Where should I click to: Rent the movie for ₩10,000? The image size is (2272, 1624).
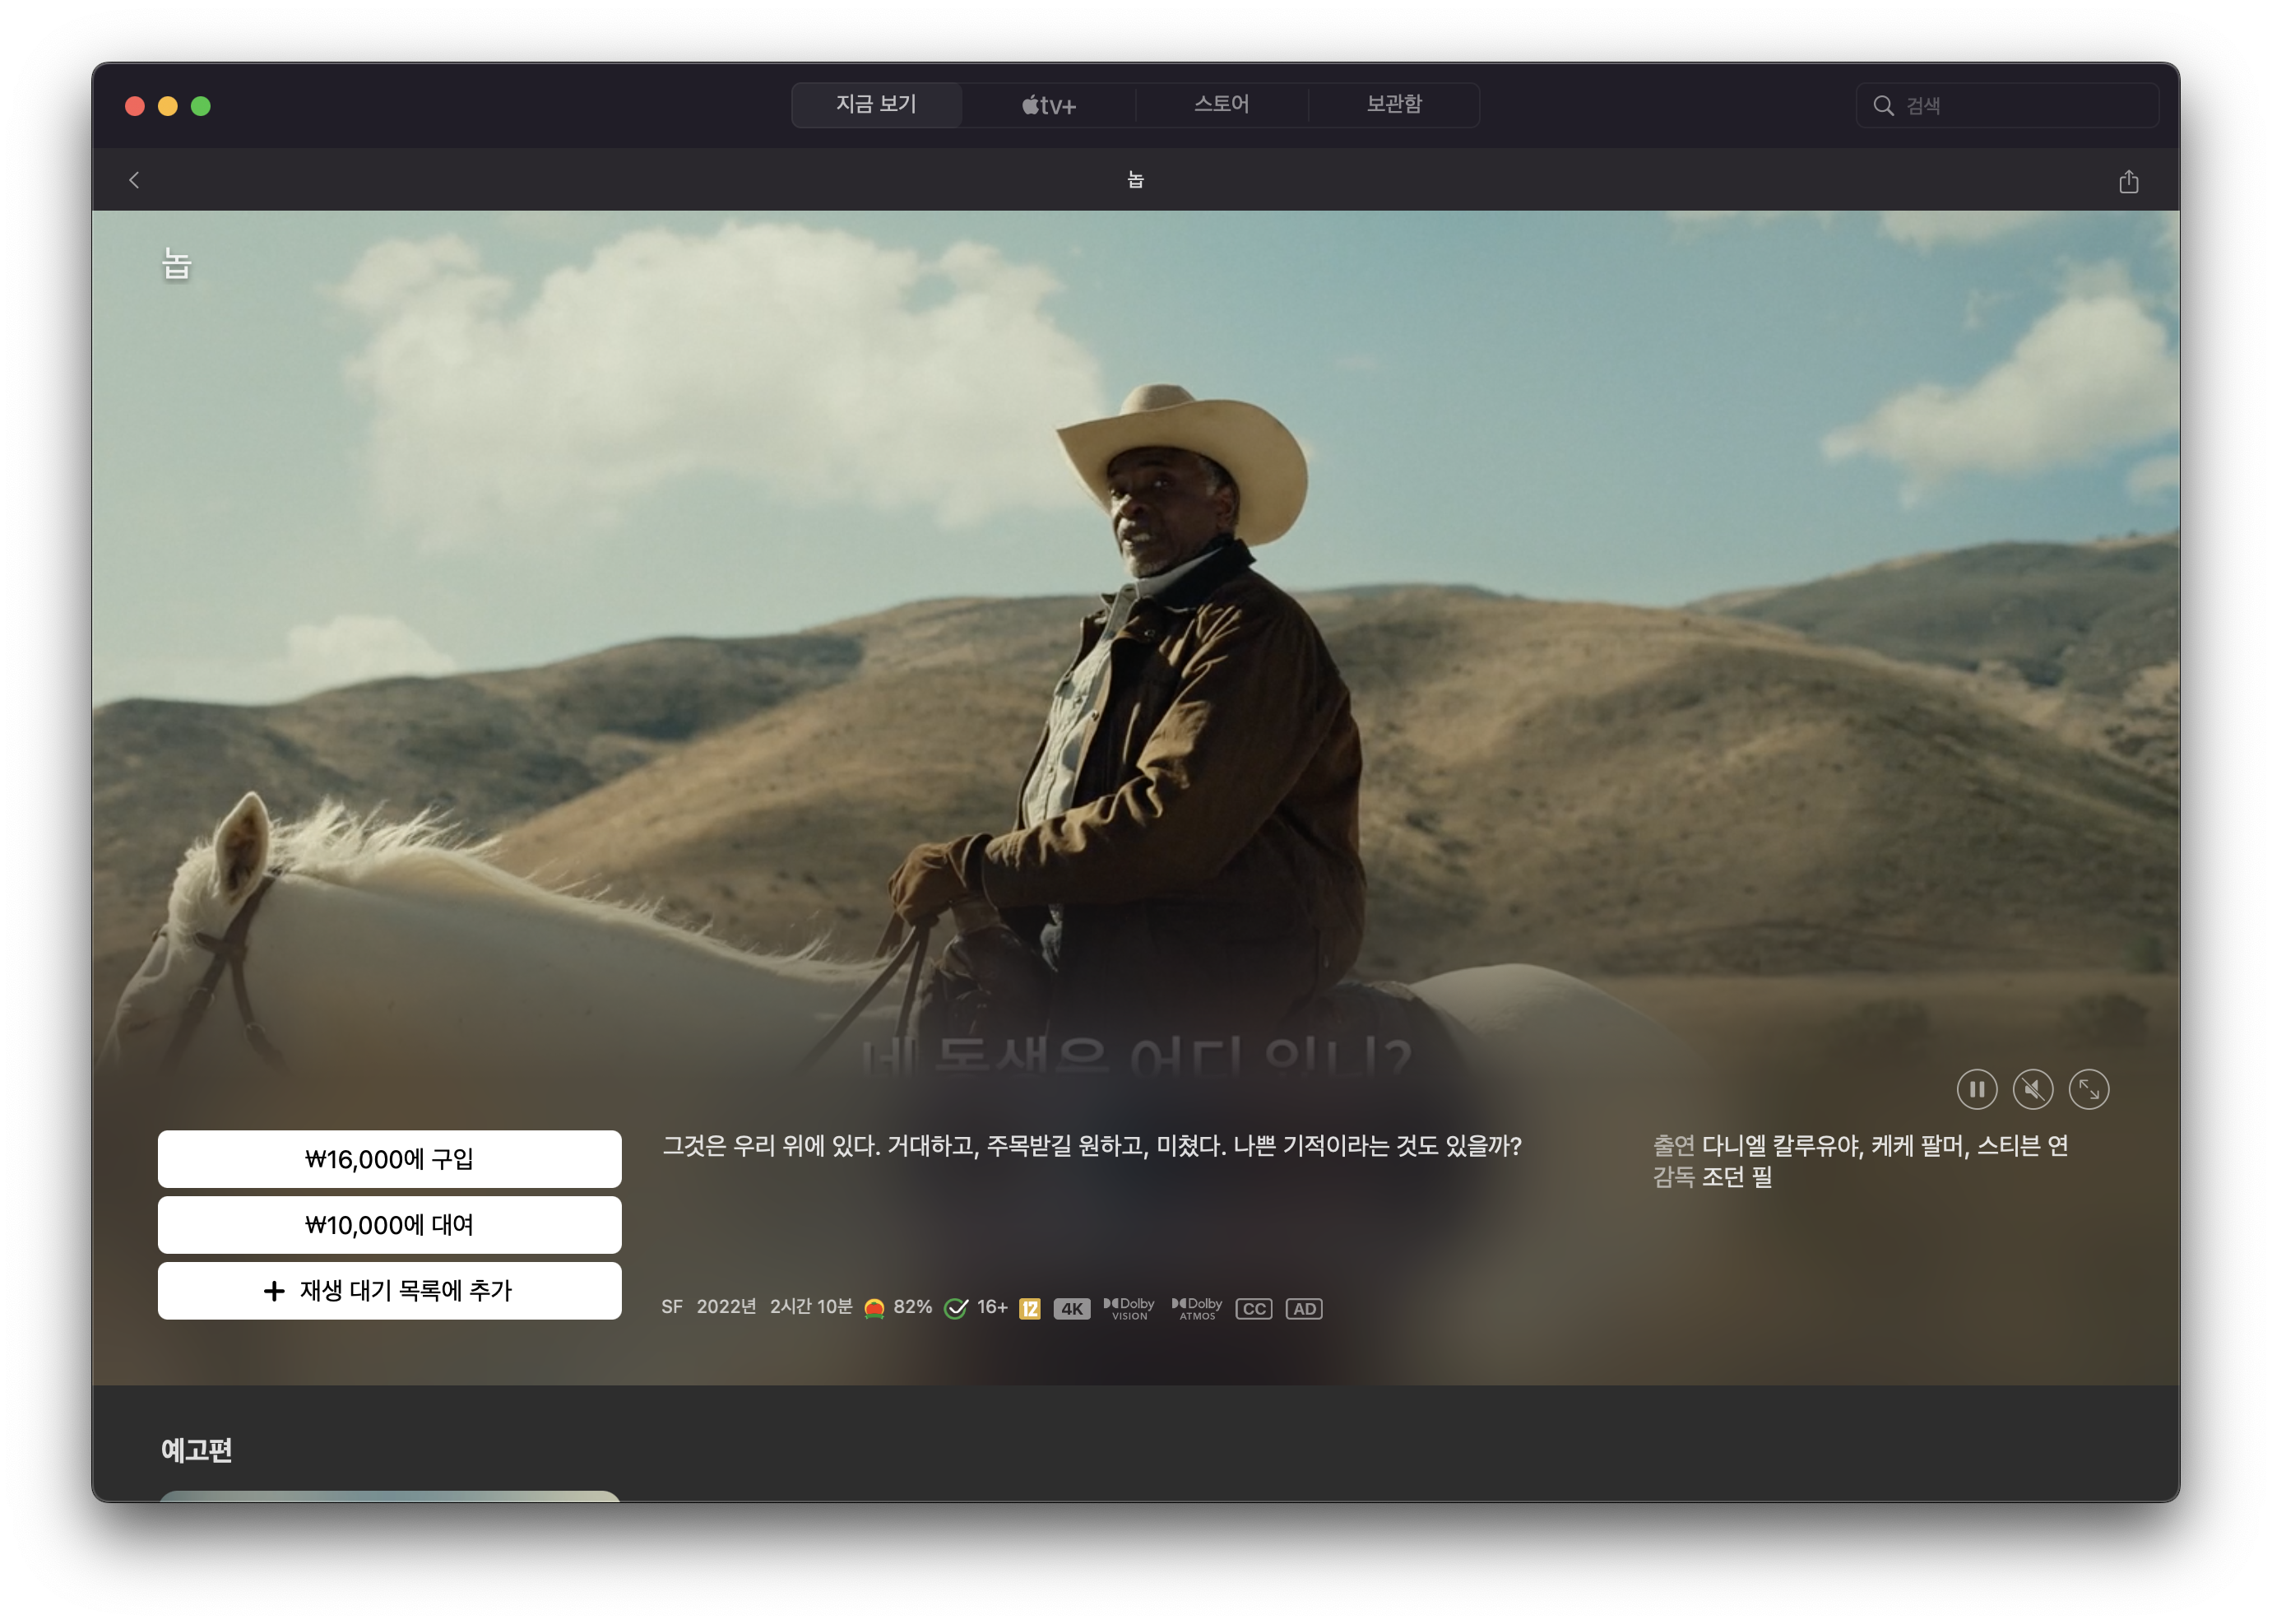click(389, 1224)
